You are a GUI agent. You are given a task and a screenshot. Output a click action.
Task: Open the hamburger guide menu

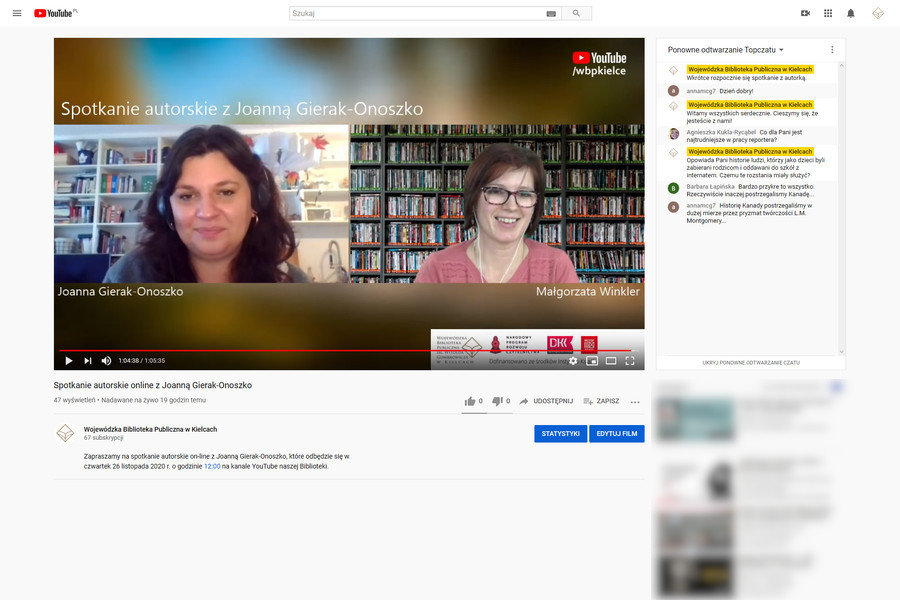(x=17, y=13)
